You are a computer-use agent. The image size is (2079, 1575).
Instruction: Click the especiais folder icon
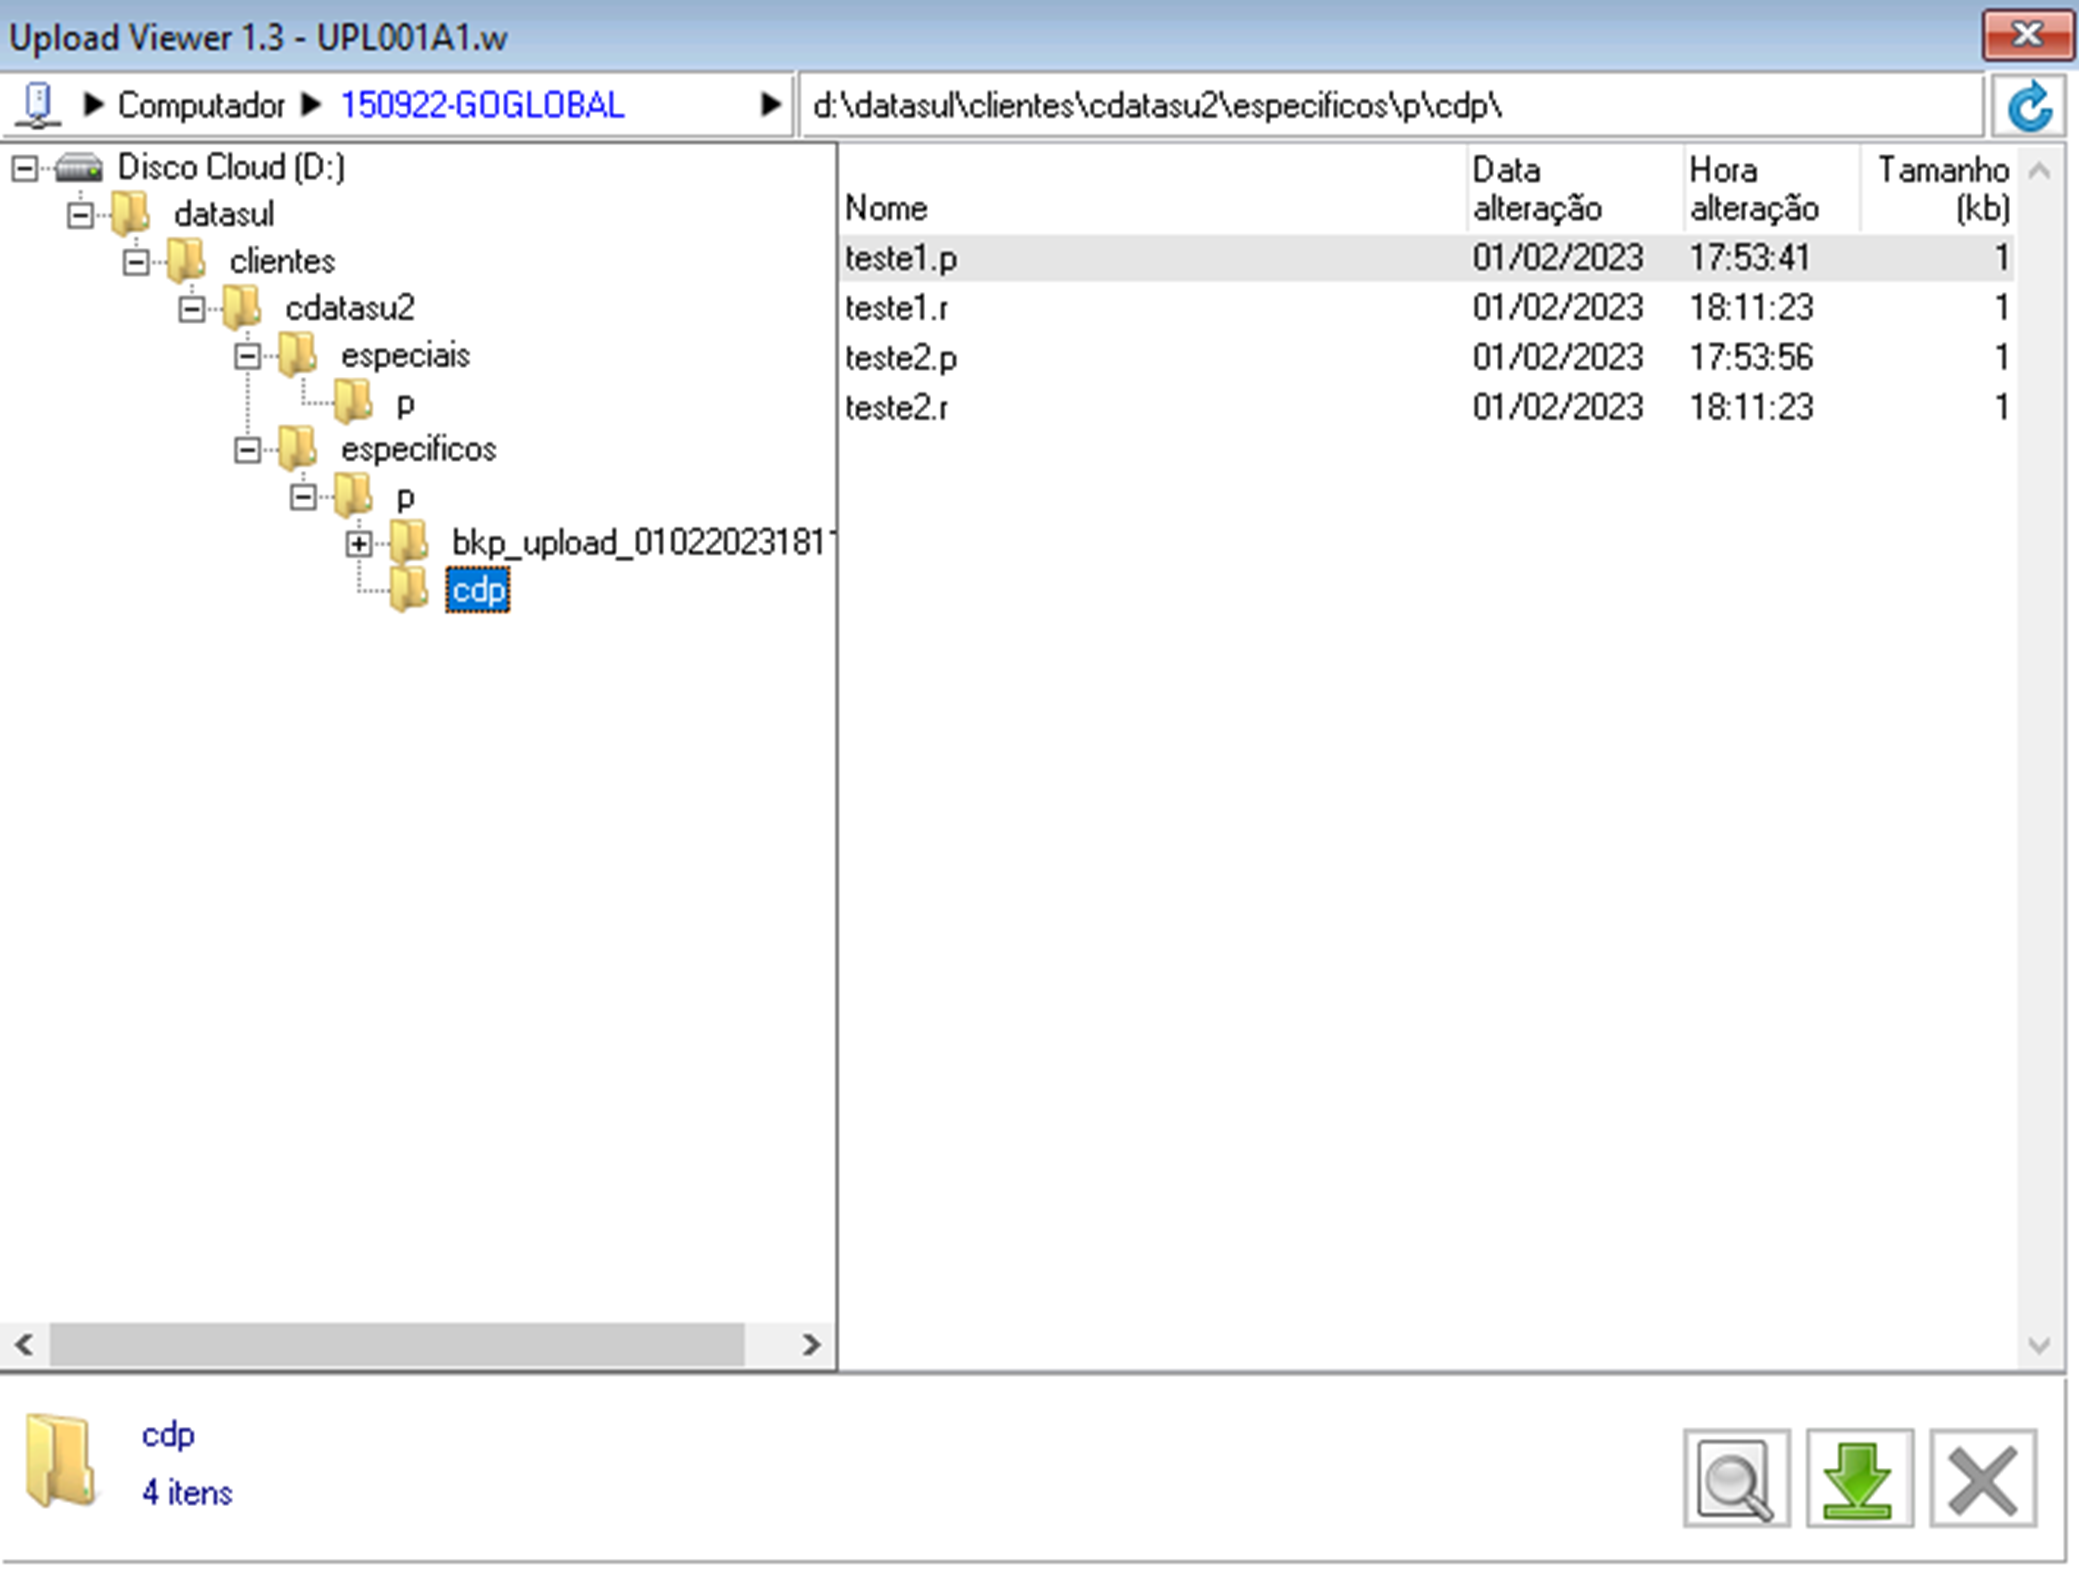point(299,354)
